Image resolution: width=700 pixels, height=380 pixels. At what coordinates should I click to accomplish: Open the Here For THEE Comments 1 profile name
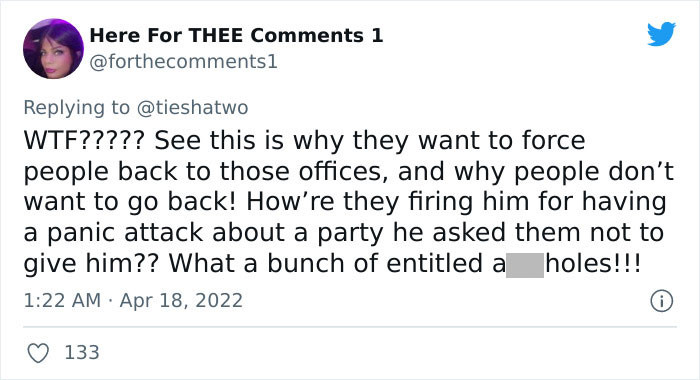[236, 35]
